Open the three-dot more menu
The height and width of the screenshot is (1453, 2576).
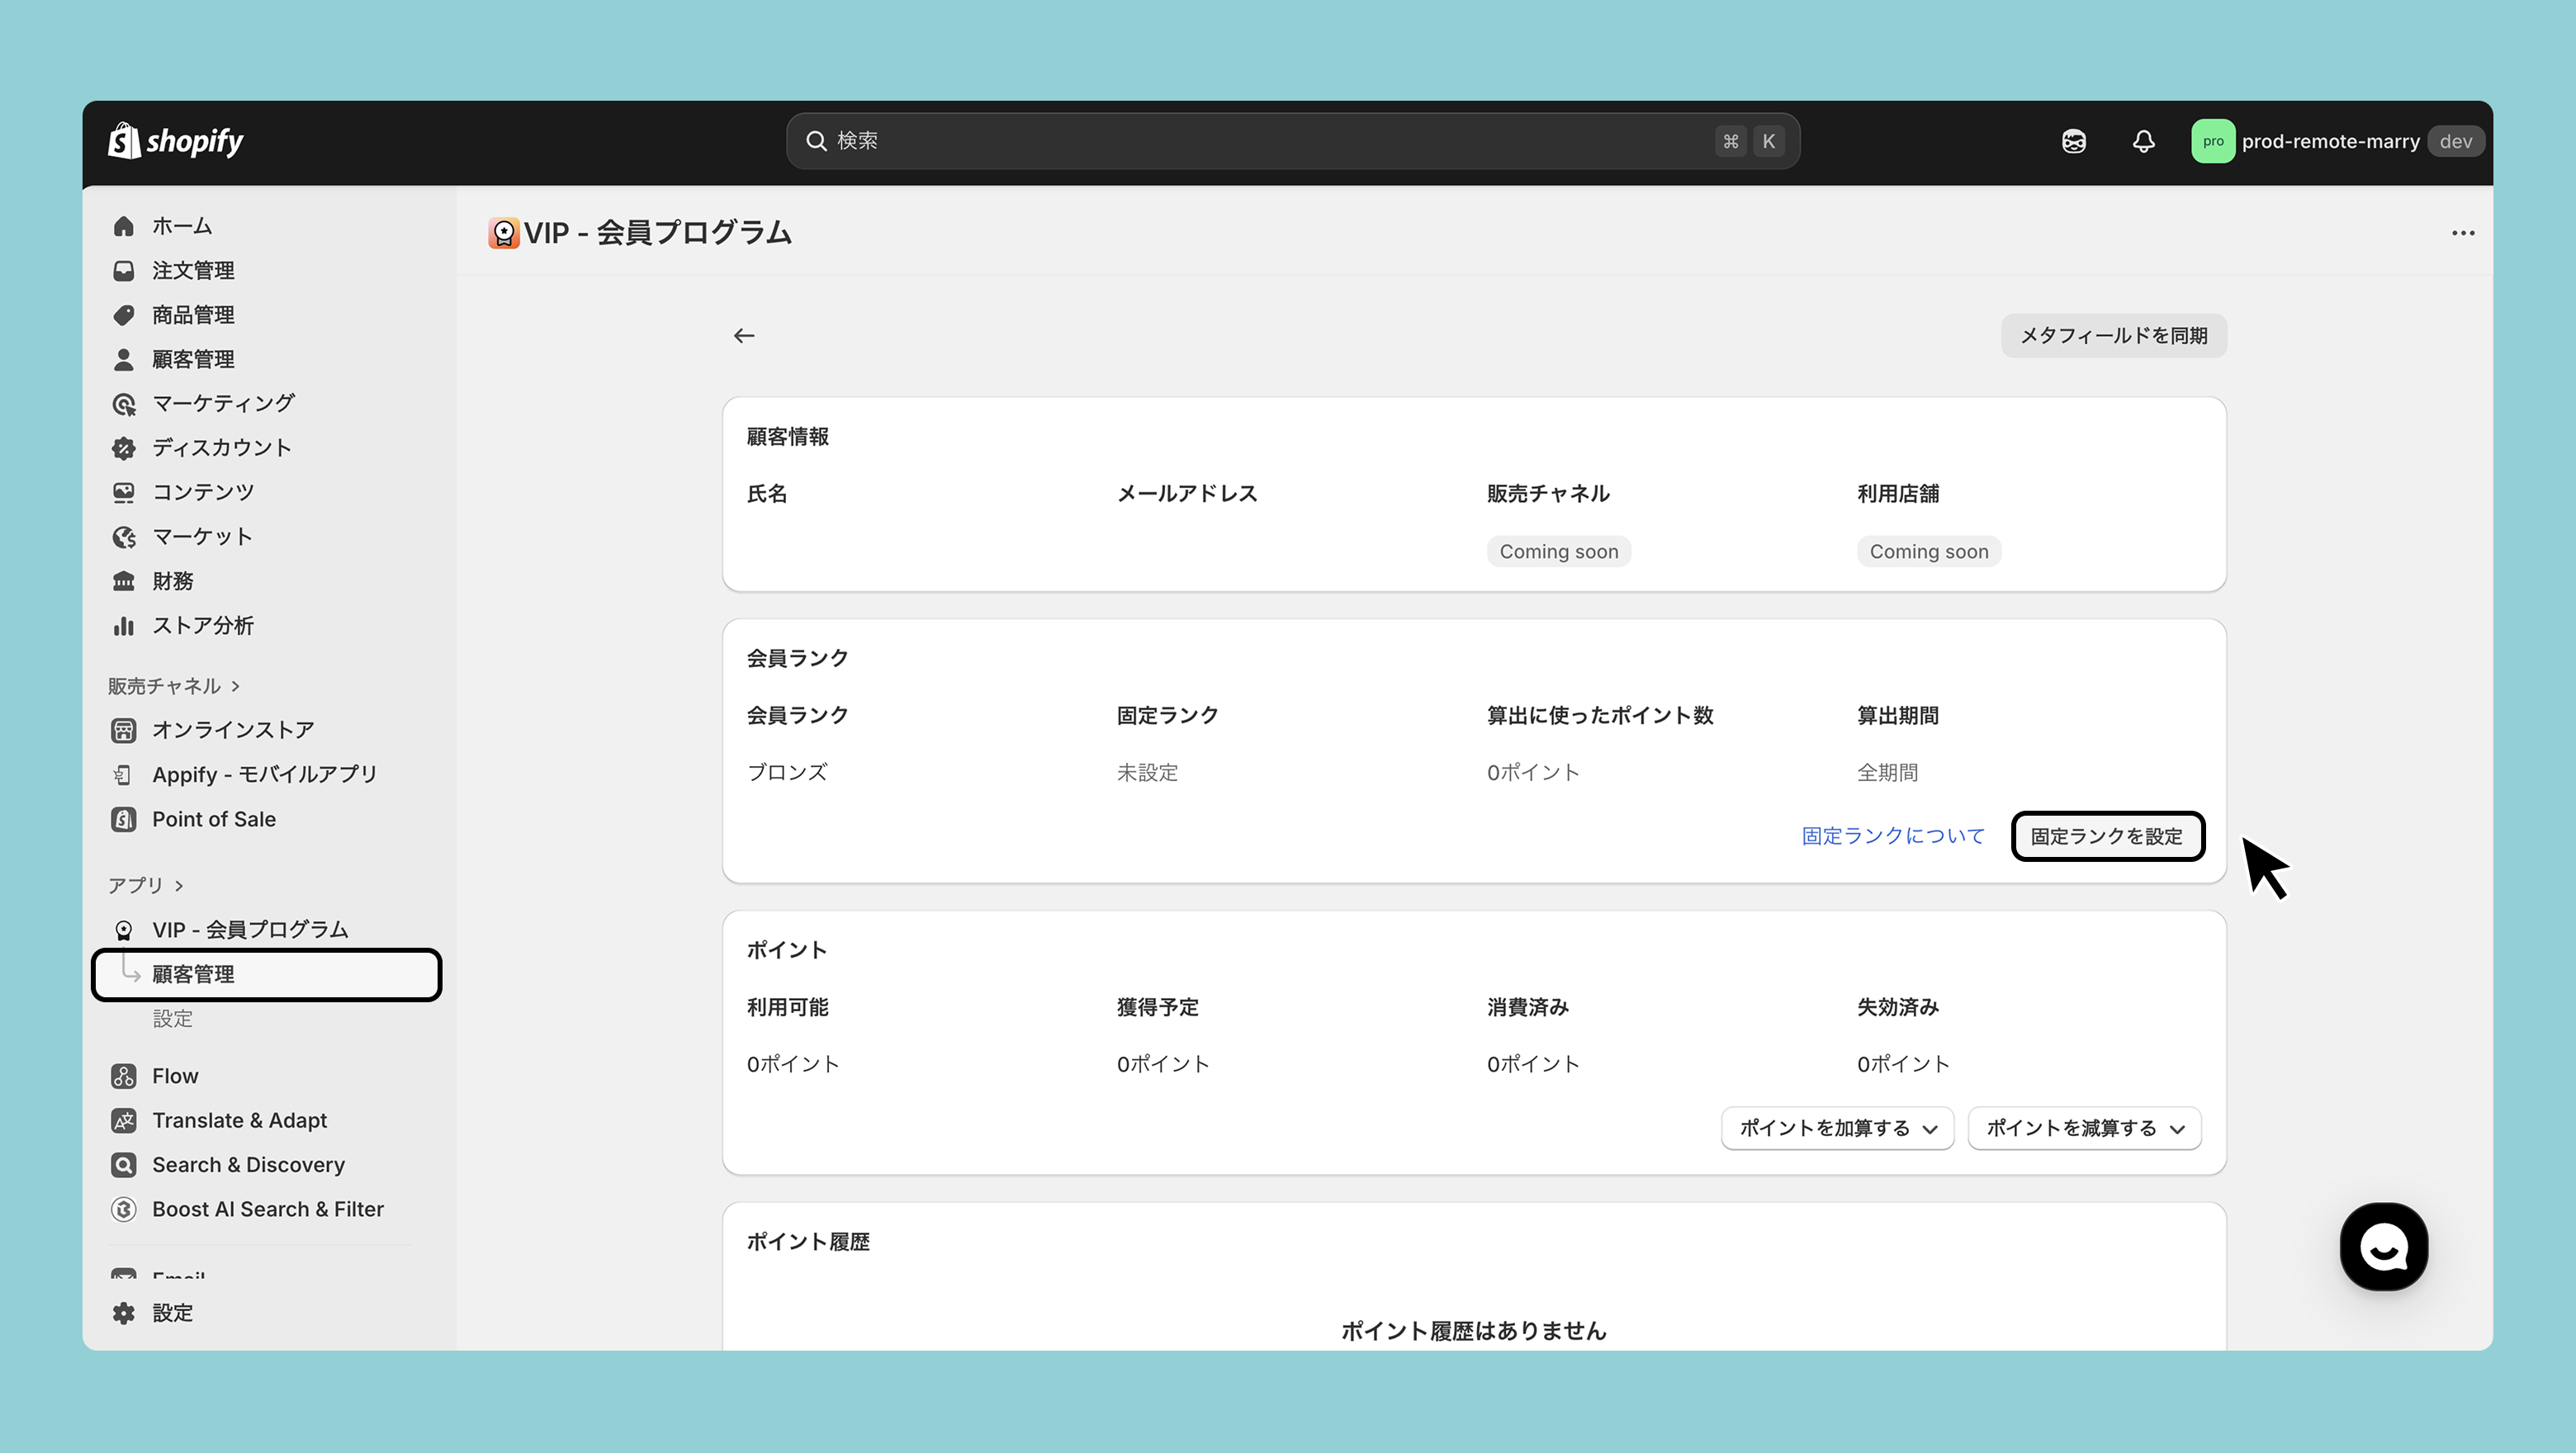pyautogui.click(x=2462, y=233)
